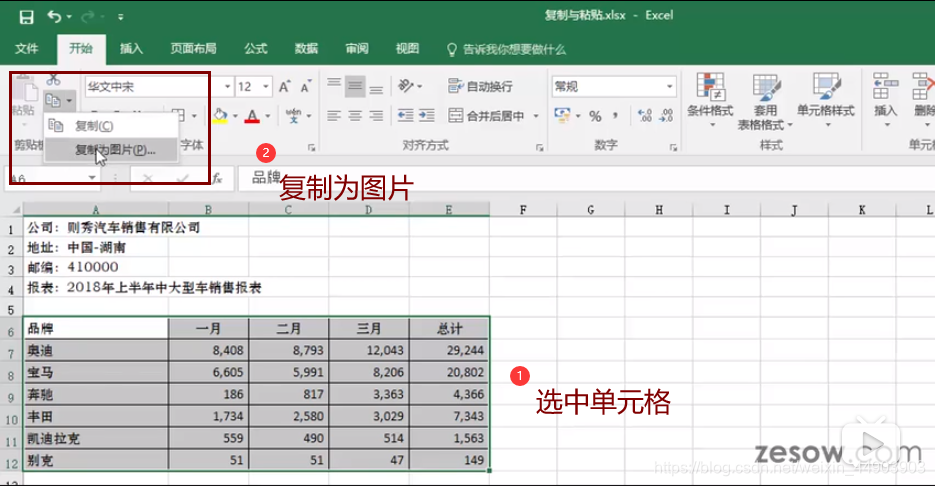Screen dimensions: 935x486
Task: Click the decrease indent icon
Action: click(x=405, y=116)
